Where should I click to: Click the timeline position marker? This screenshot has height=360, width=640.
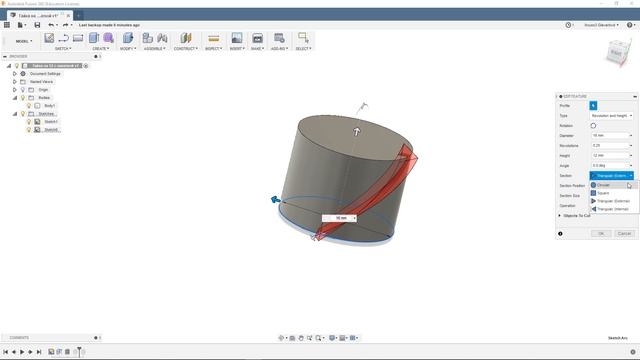(79, 351)
